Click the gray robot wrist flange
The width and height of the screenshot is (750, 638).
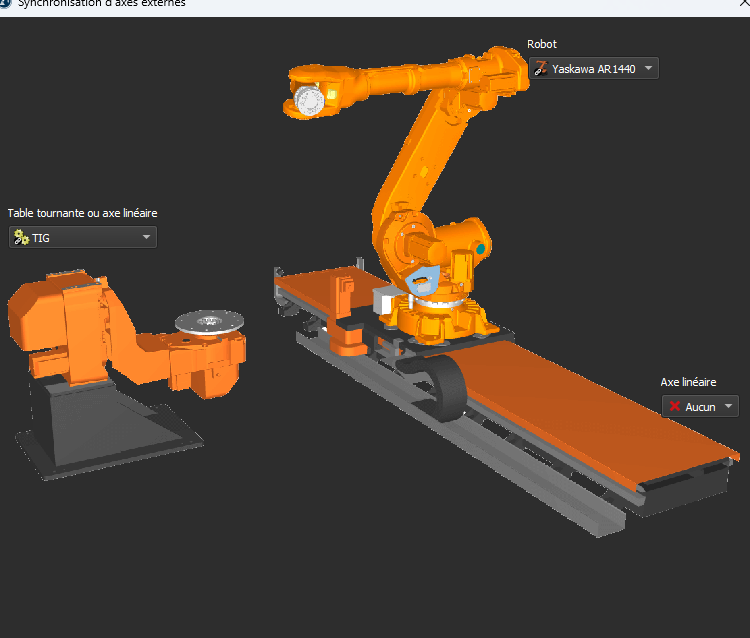point(308,101)
